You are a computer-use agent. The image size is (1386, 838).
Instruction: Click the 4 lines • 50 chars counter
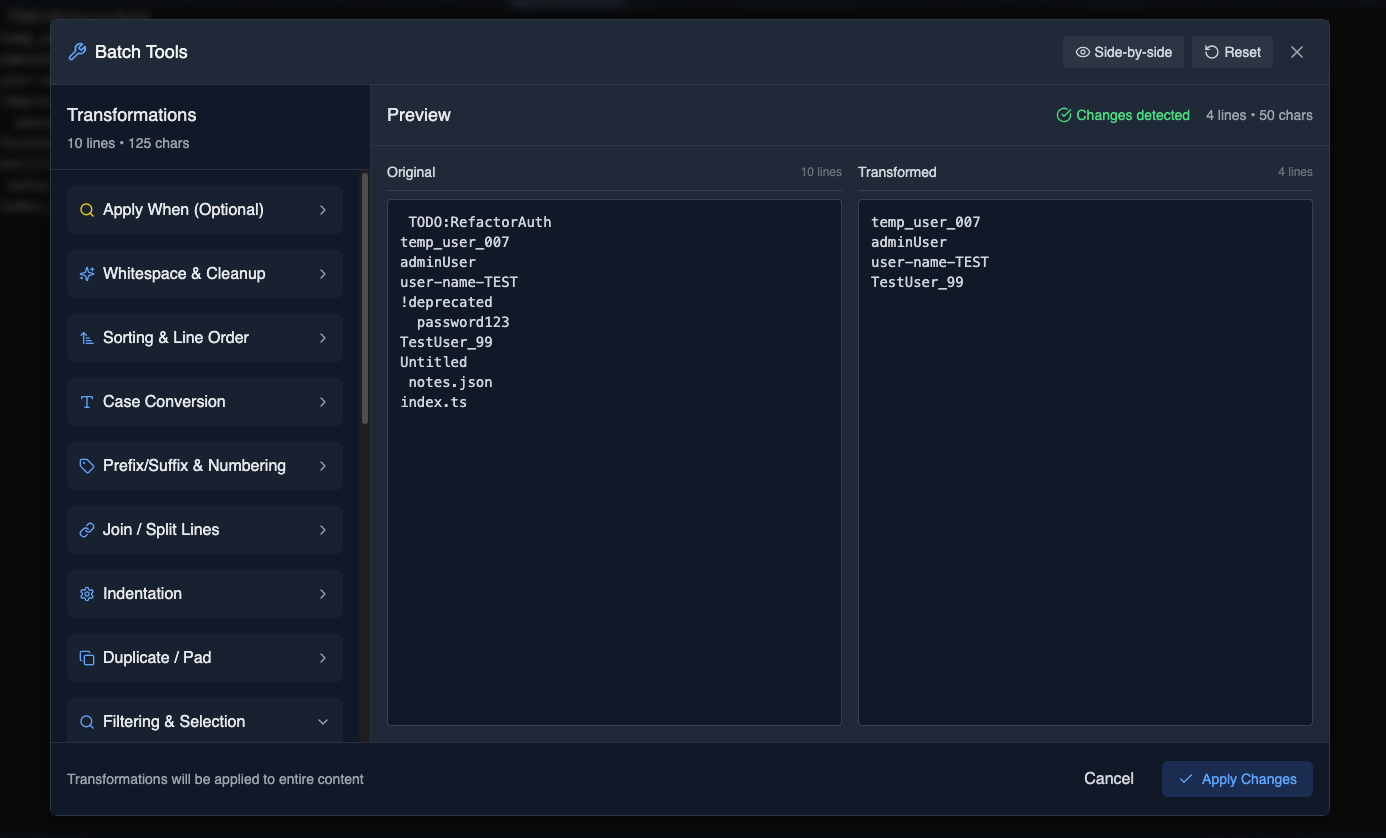click(1259, 115)
